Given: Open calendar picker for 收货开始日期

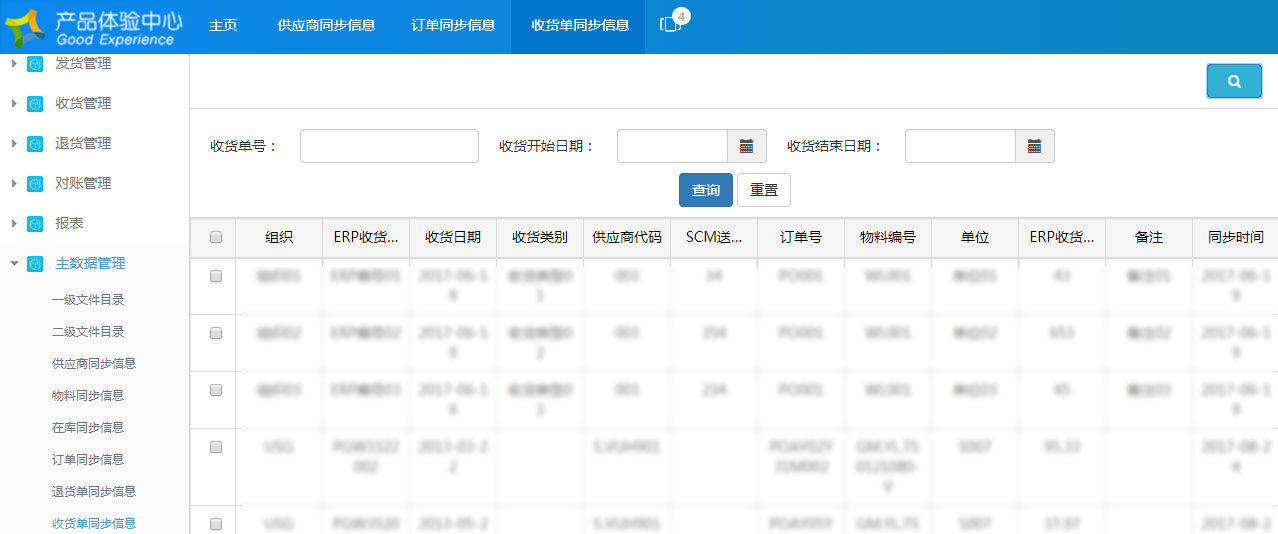Looking at the screenshot, I should [x=746, y=146].
